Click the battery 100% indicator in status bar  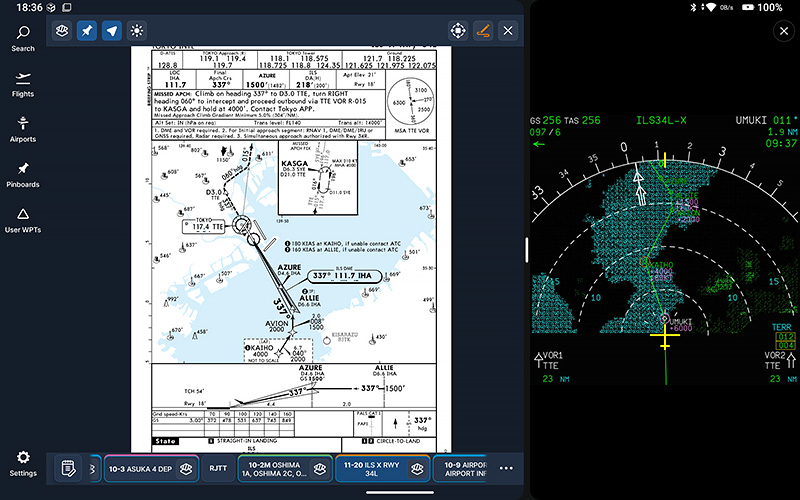(x=763, y=7)
